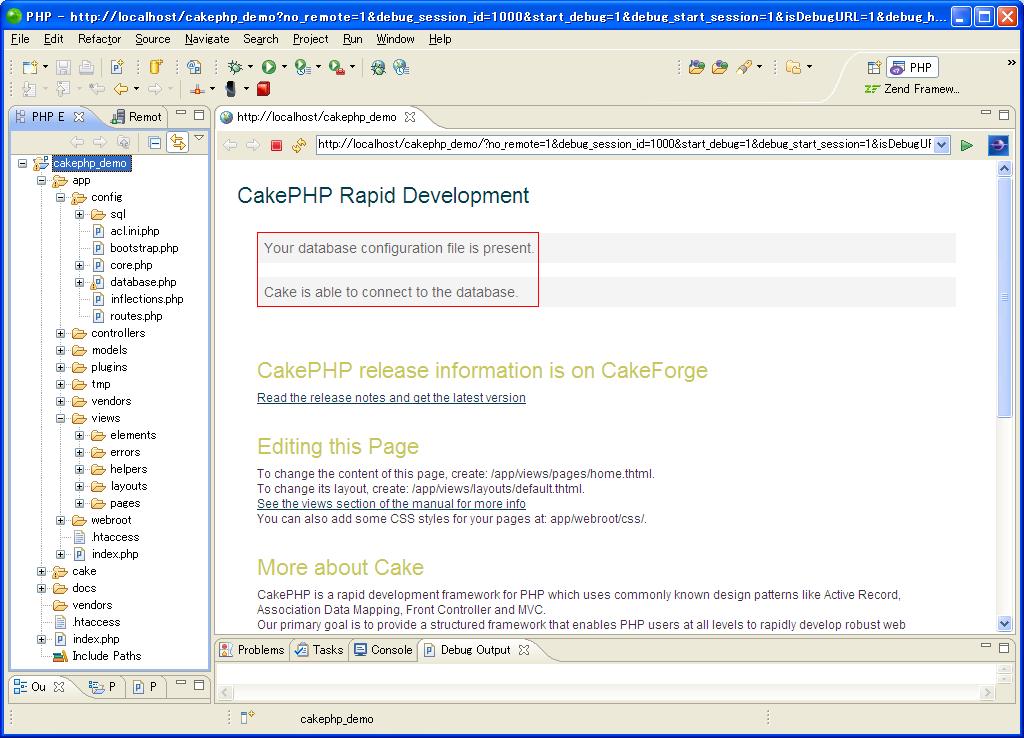Switch to the Console tab

[x=383, y=650]
